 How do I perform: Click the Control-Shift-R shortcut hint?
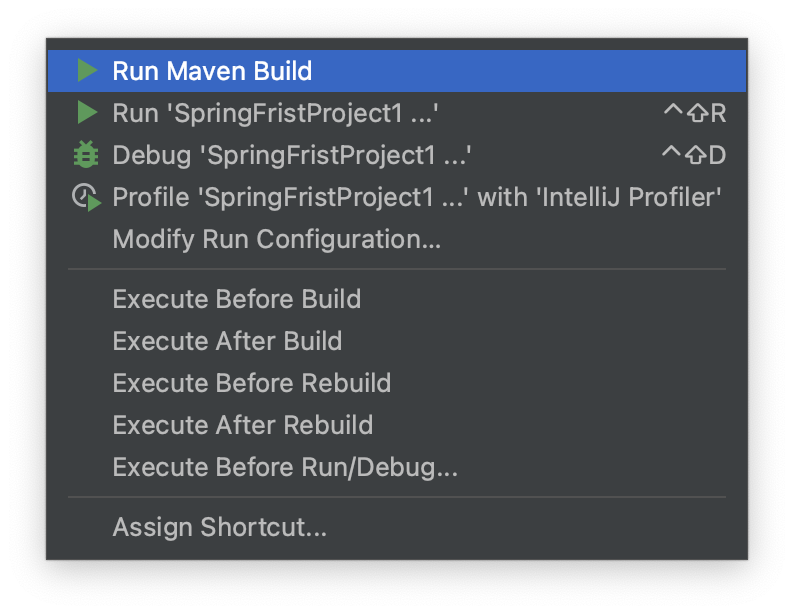[x=695, y=112]
